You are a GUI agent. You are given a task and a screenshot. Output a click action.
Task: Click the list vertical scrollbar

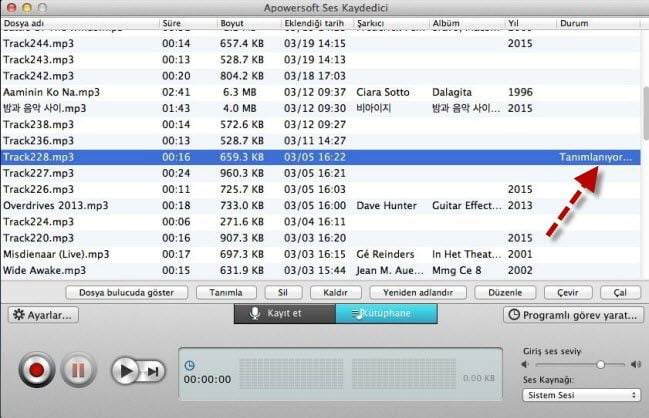(645, 113)
